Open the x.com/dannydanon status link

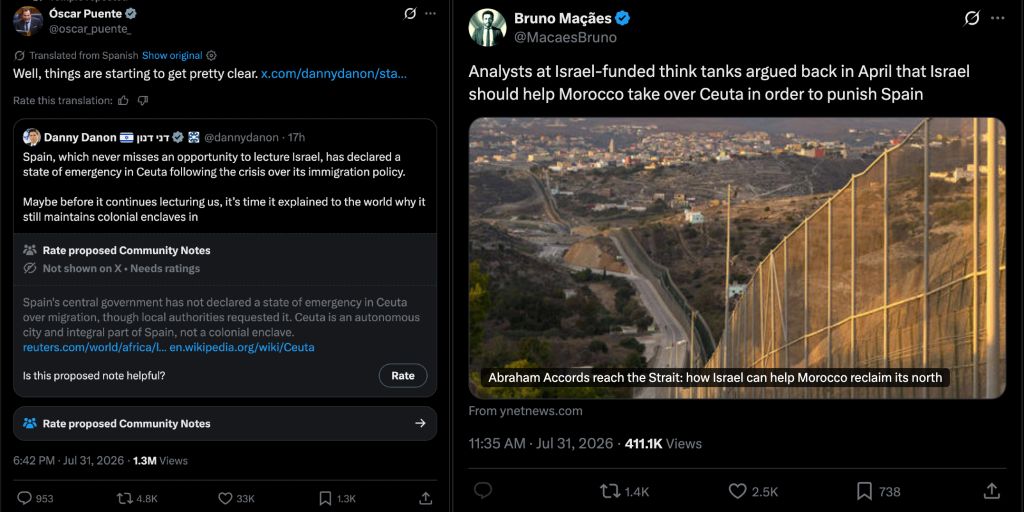334,74
